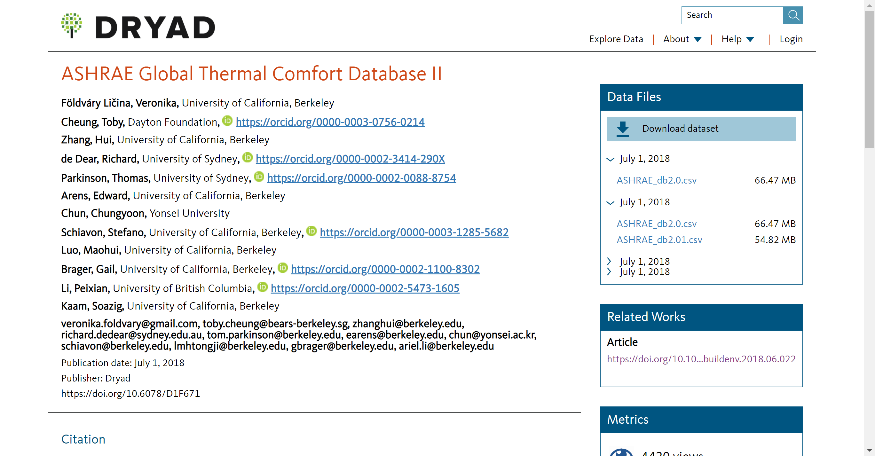Click the Download dataset button

(x=701, y=129)
